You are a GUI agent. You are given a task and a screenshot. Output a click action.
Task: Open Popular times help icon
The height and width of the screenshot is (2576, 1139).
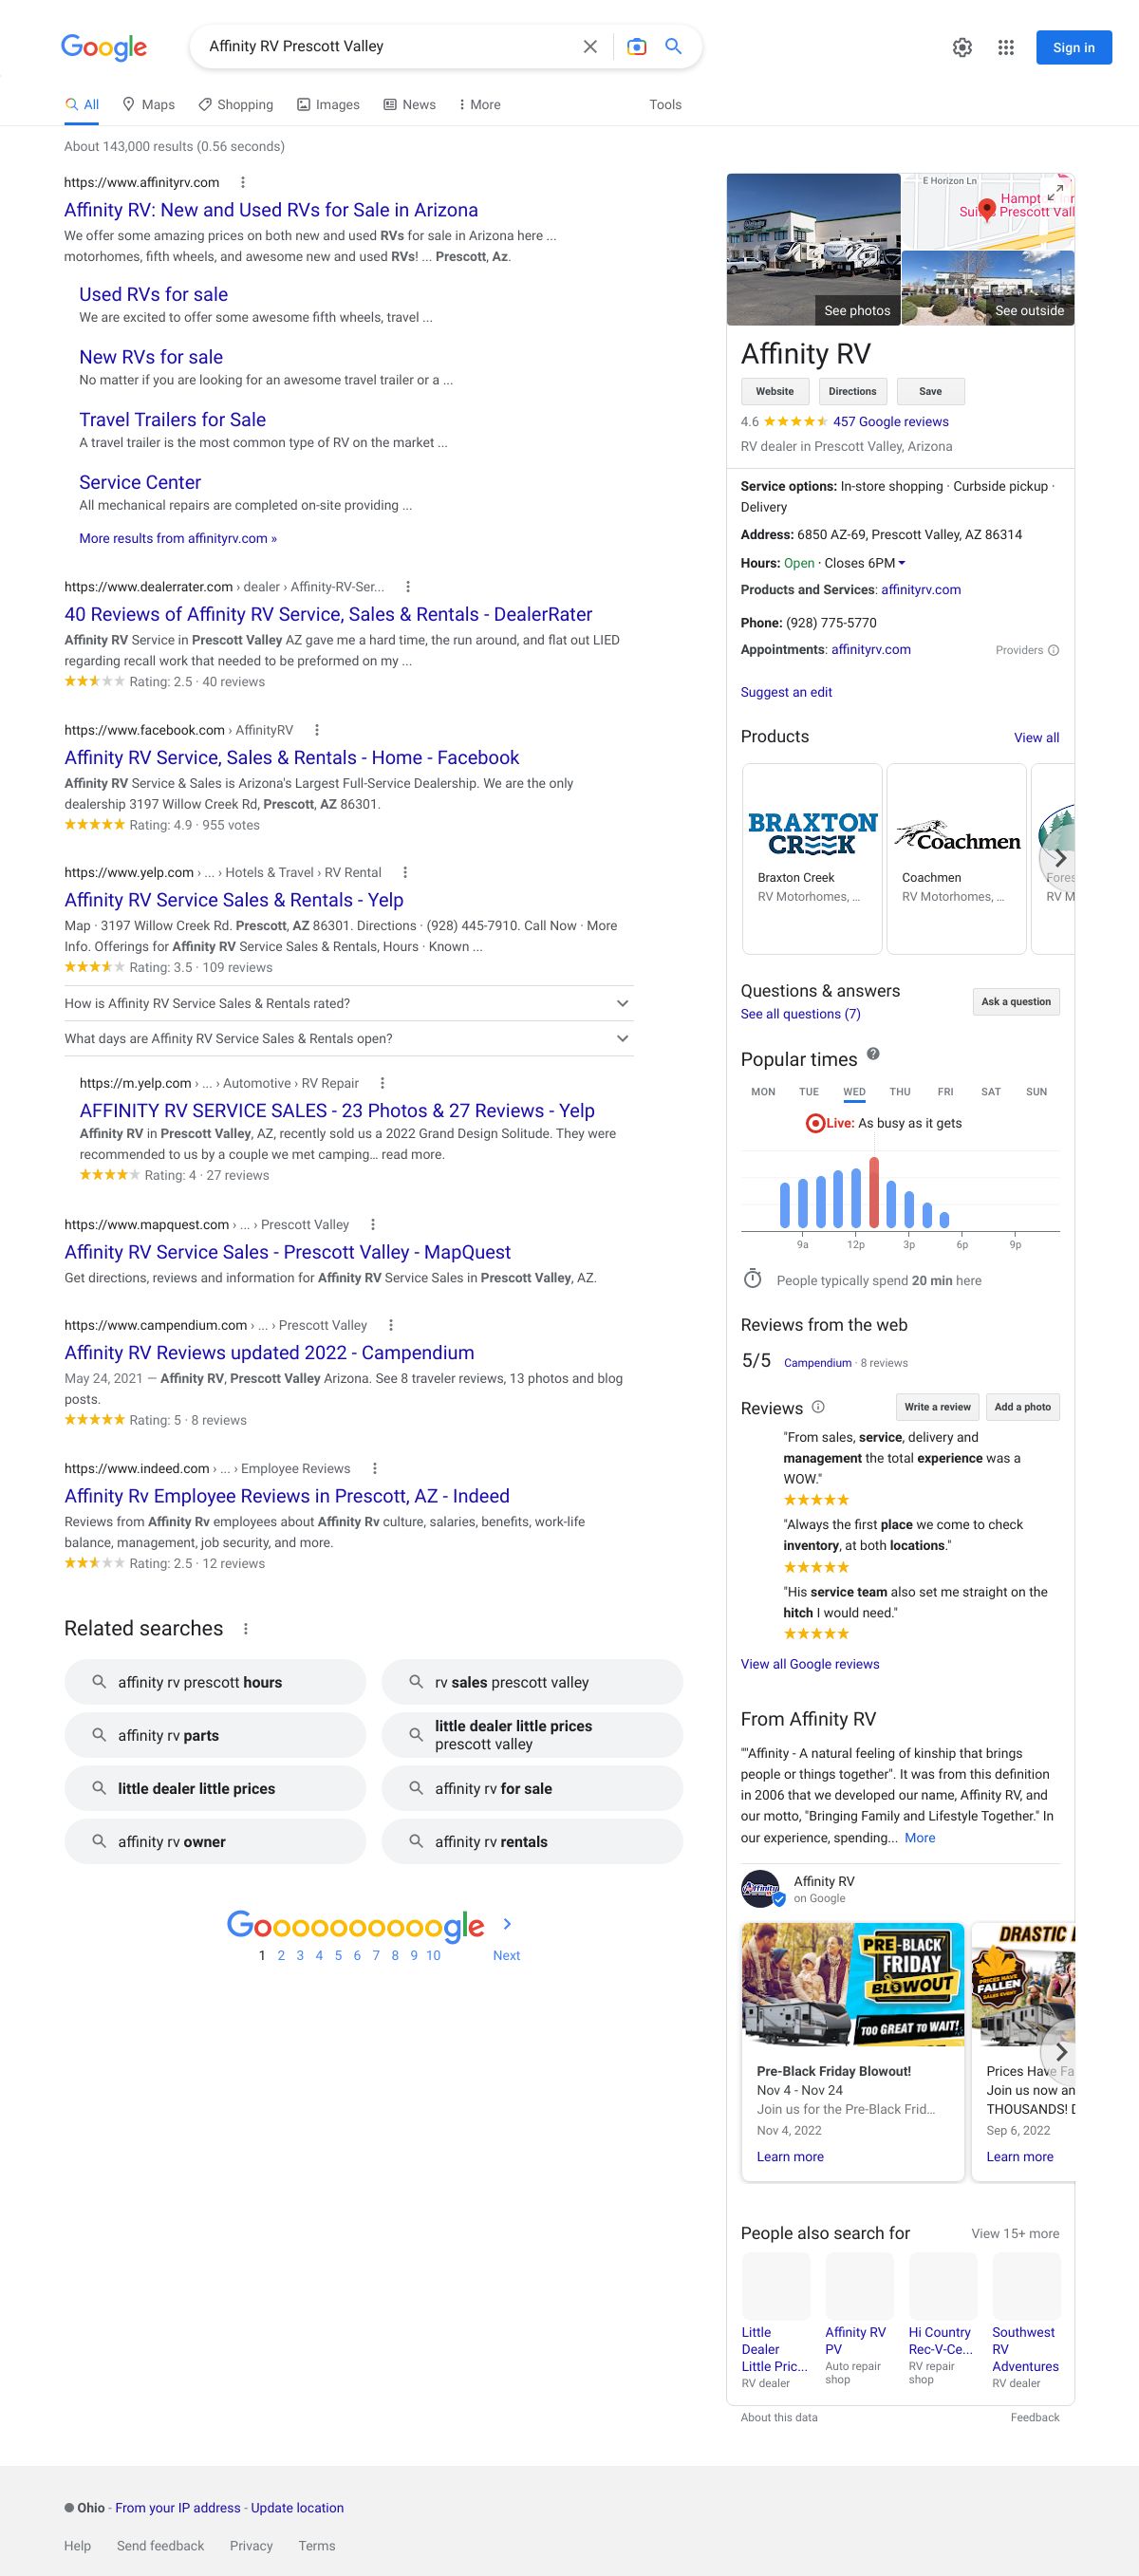coord(873,1054)
